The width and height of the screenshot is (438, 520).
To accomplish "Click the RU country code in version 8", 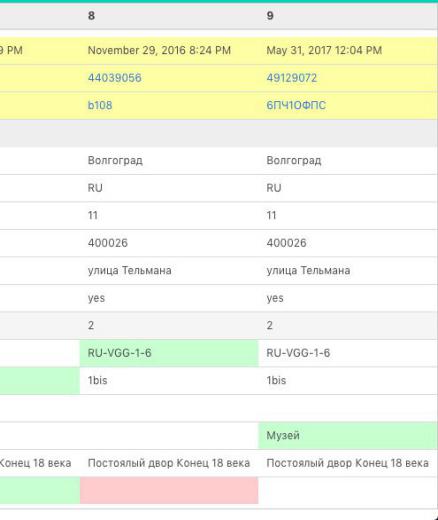I will click(x=95, y=188).
